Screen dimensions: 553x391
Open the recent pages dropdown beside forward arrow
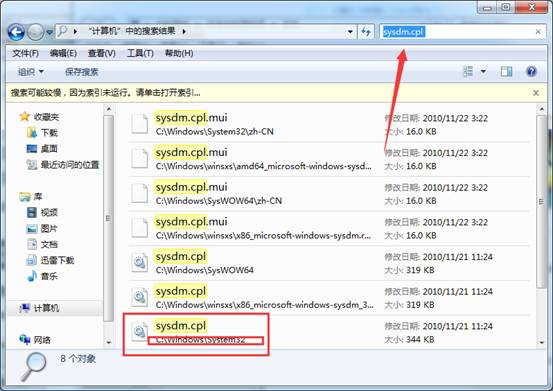(x=50, y=32)
